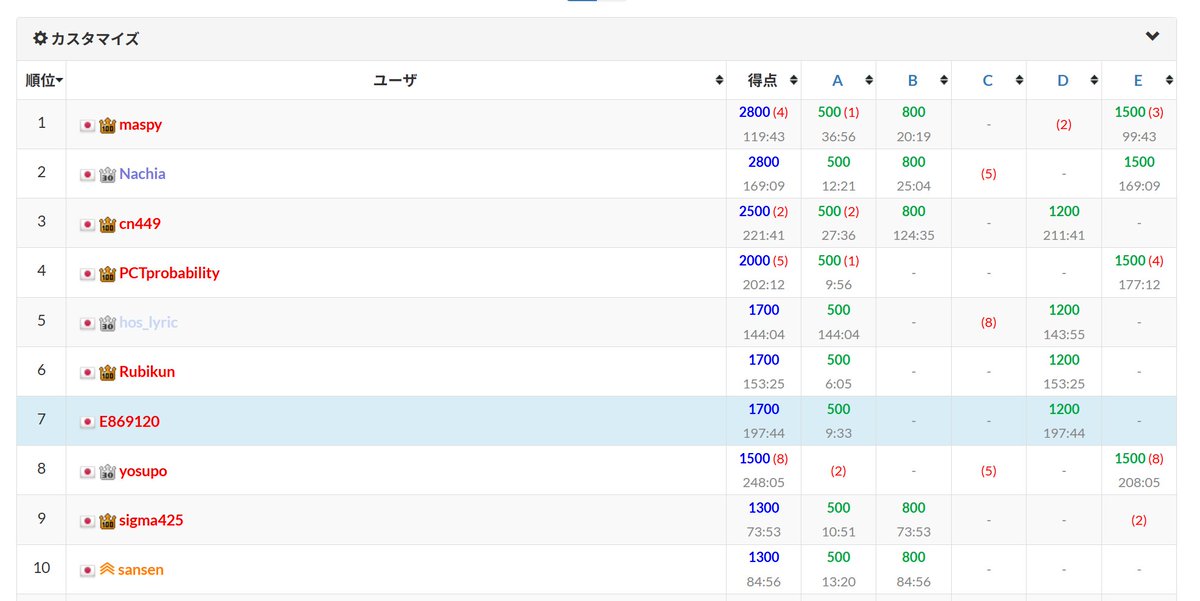Click the crown icon beside Rubikun
This screenshot has width=1200, height=601.
click(105, 372)
